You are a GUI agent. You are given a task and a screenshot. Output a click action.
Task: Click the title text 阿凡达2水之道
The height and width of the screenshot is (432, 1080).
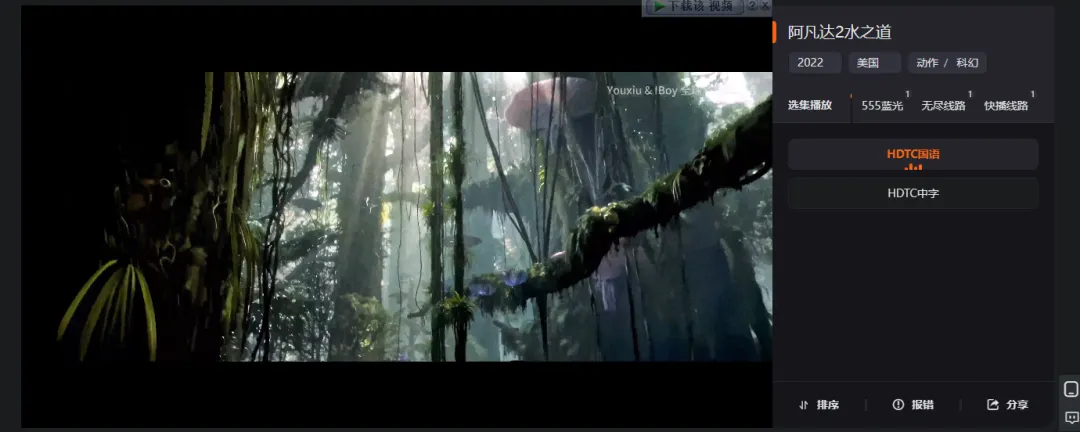tap(840, 32)
